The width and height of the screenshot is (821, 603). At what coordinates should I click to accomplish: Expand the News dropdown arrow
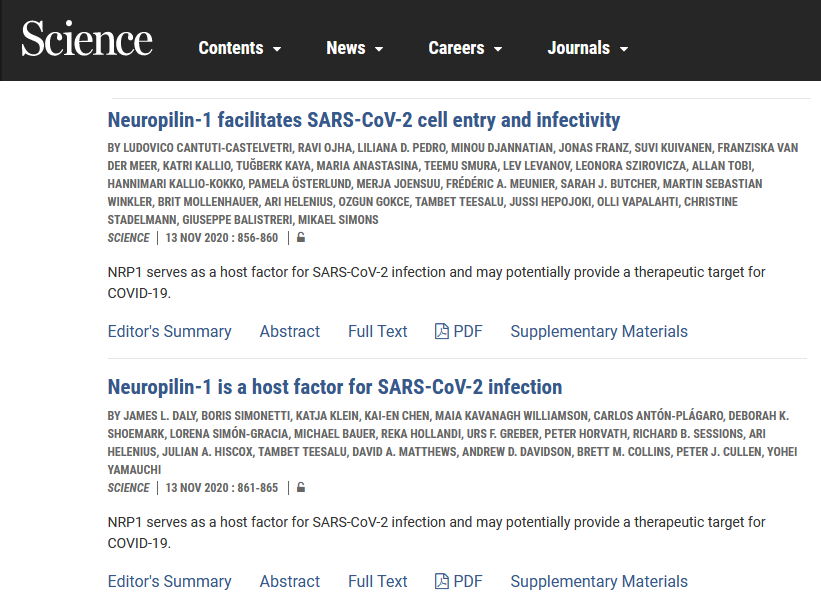(x=379, y=49)
